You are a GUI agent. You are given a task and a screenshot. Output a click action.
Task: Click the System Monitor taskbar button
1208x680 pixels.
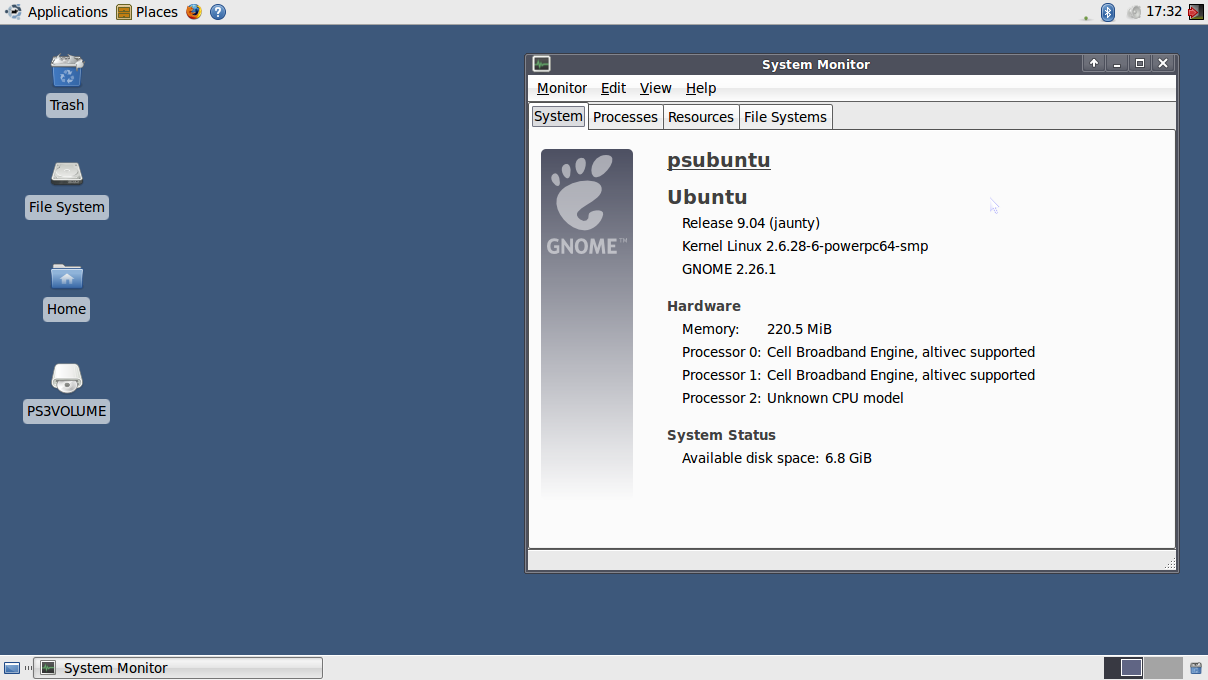click(x=178, y=668)
